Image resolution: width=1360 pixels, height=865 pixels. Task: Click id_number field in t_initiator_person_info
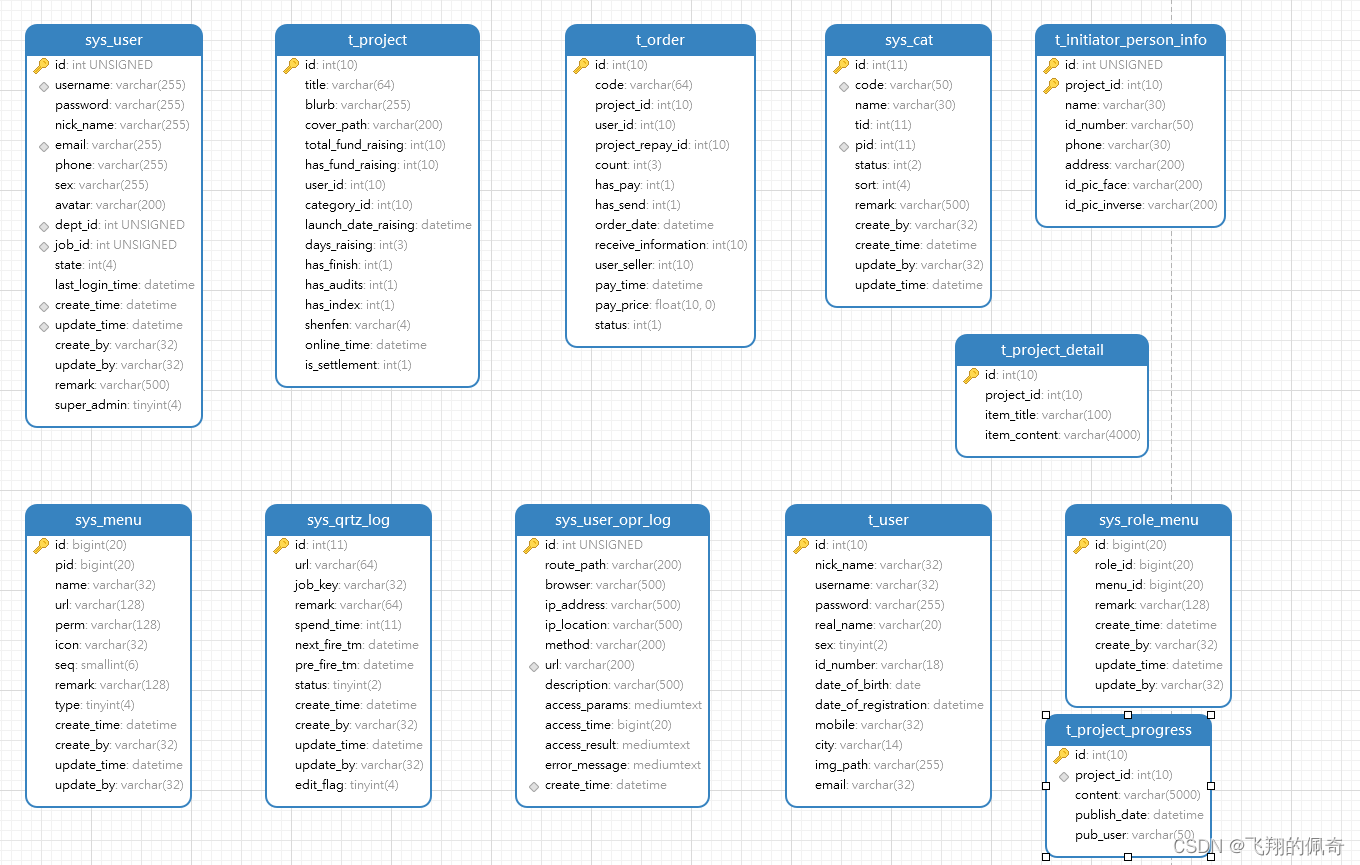click(1130, 125)
